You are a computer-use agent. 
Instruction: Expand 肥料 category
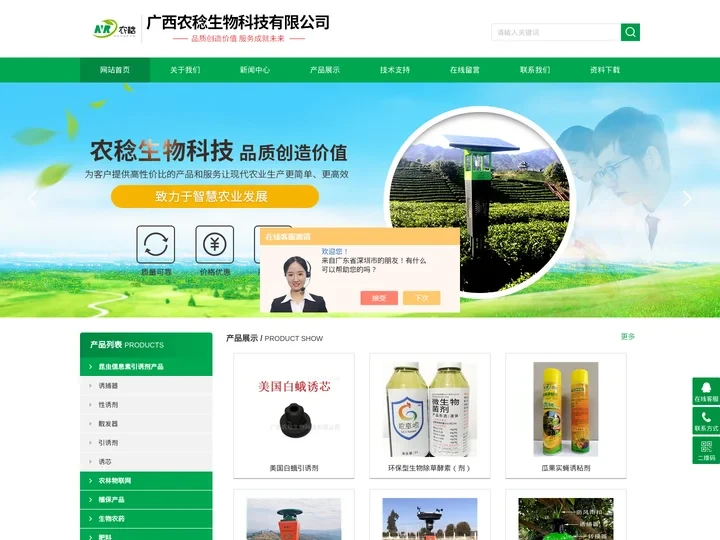(x=146, y=535)
